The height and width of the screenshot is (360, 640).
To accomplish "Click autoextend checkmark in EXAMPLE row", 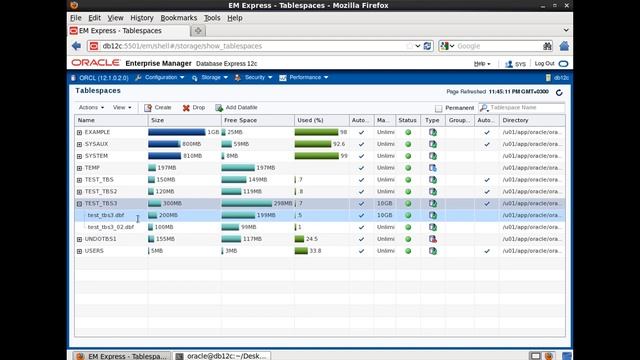I will (x=361, y=133).
